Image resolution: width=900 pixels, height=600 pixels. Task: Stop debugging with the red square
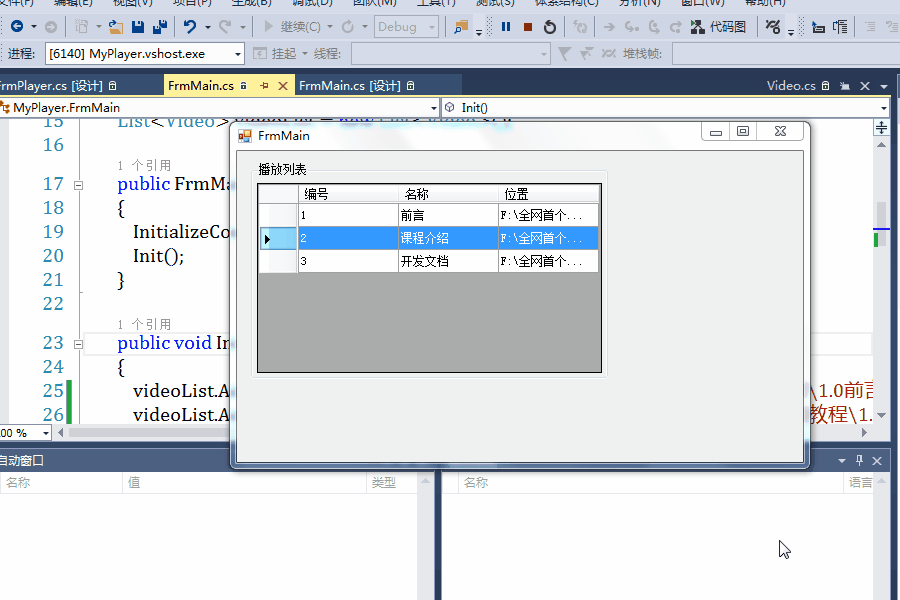point(527,27)
